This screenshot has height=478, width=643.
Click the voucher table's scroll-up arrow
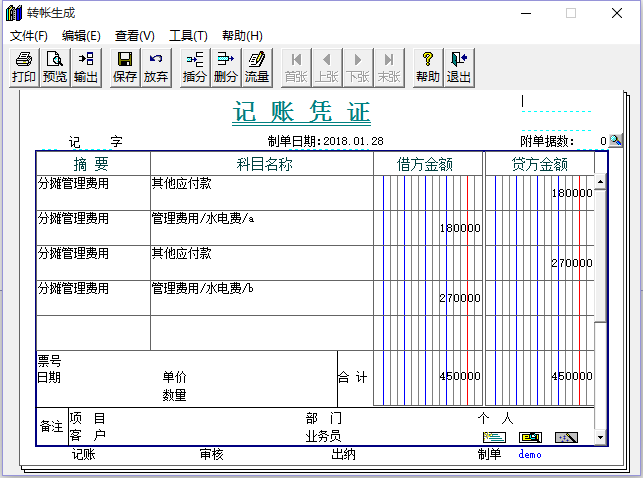(600, 183)
